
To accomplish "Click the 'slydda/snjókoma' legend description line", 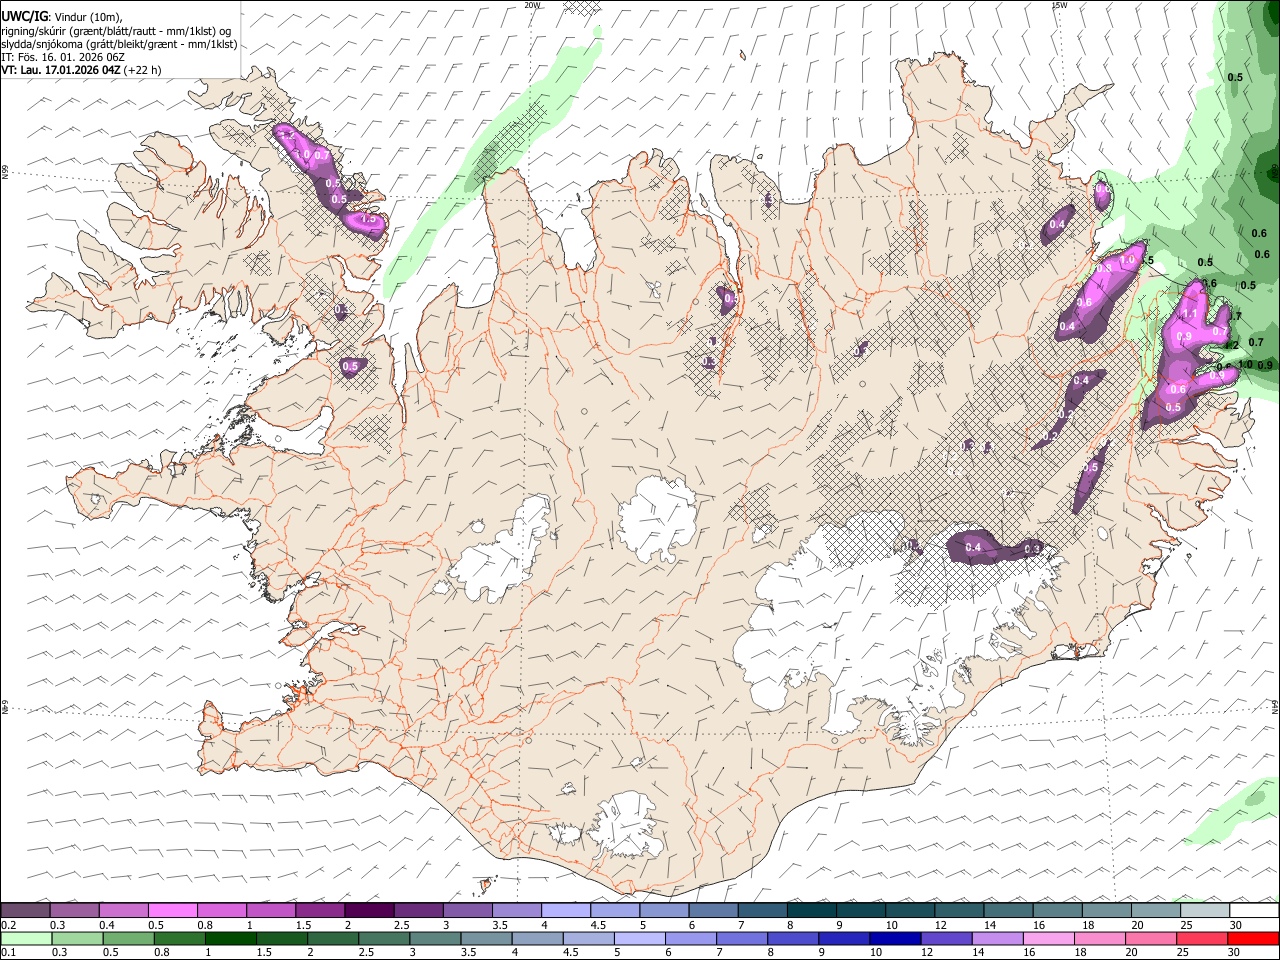I will [x=119, y=44].
